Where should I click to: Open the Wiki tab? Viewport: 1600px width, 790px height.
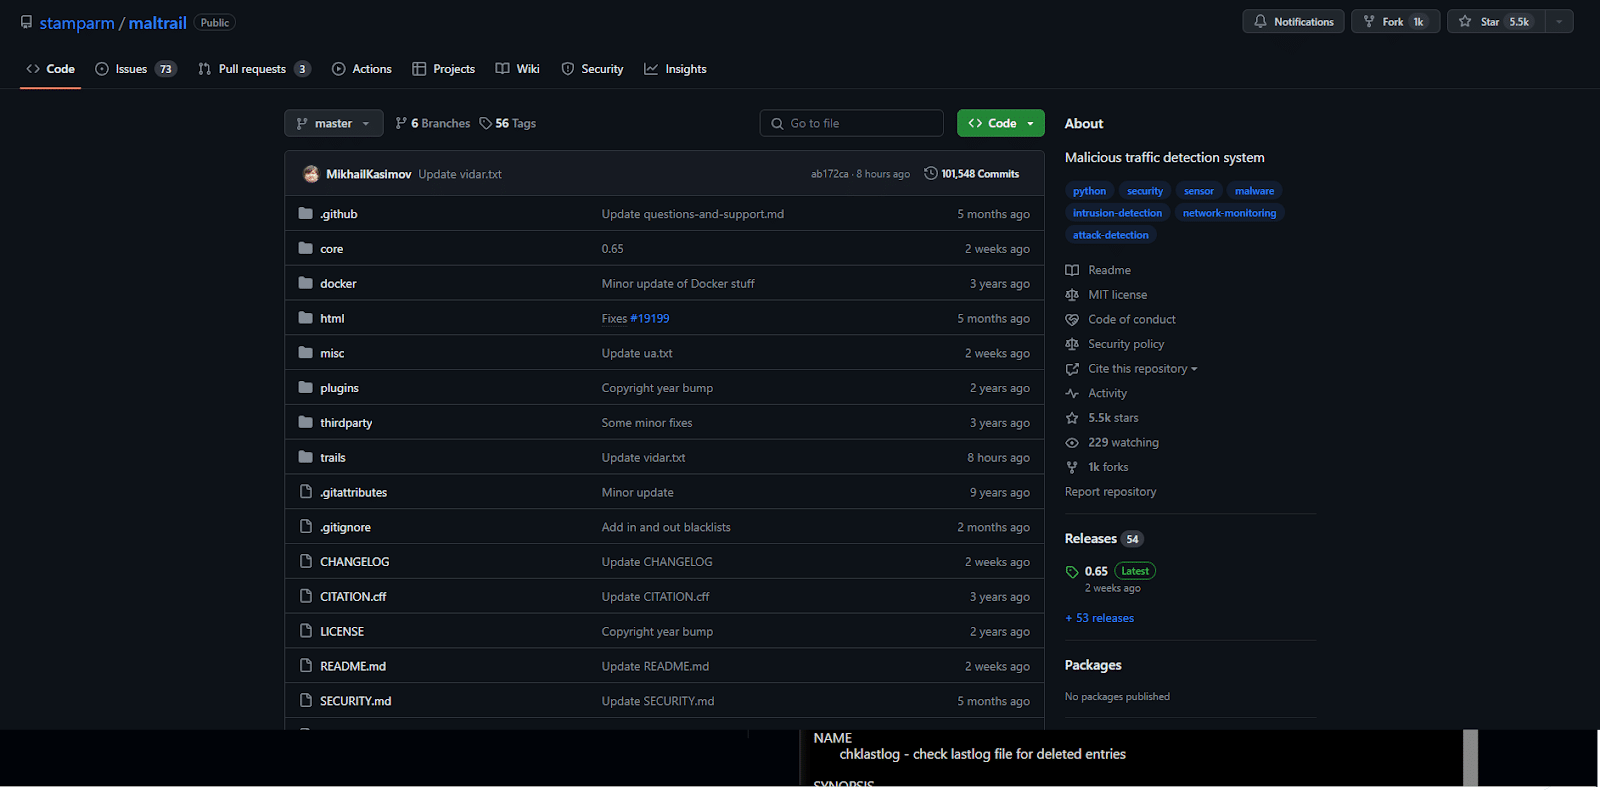(x=518, y=69)
